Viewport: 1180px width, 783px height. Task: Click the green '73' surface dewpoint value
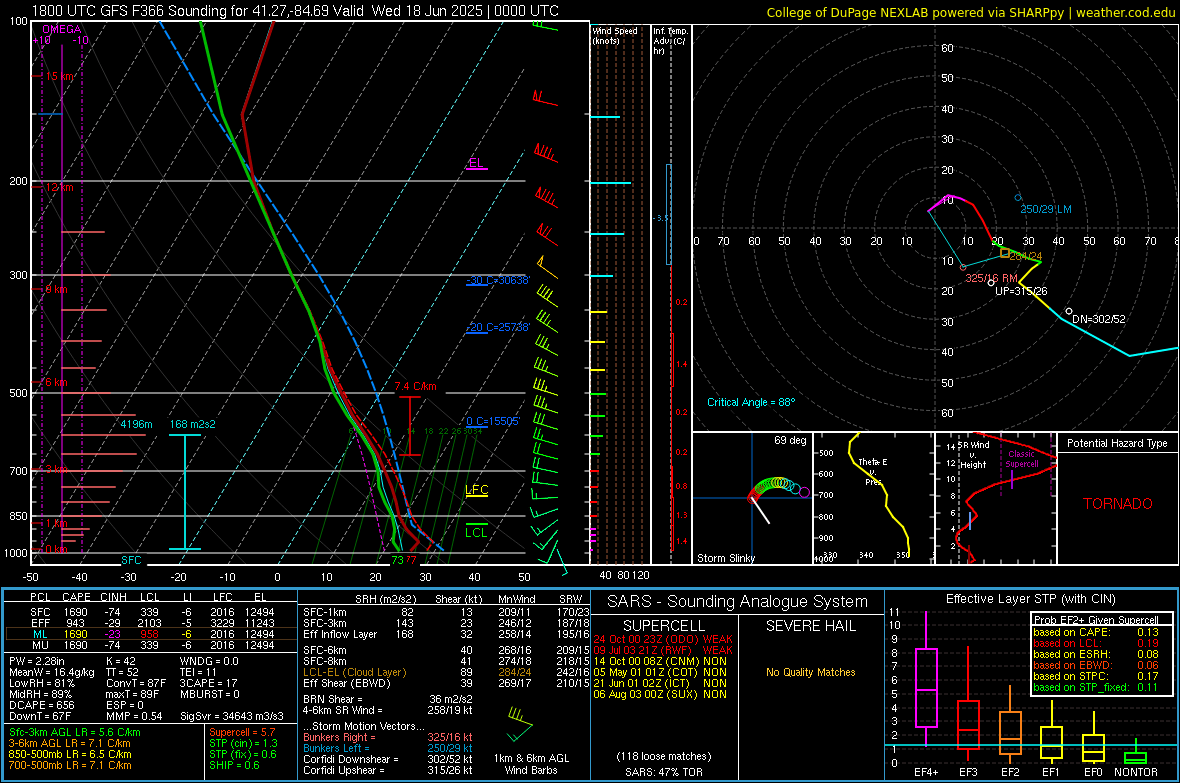point(397,560)
